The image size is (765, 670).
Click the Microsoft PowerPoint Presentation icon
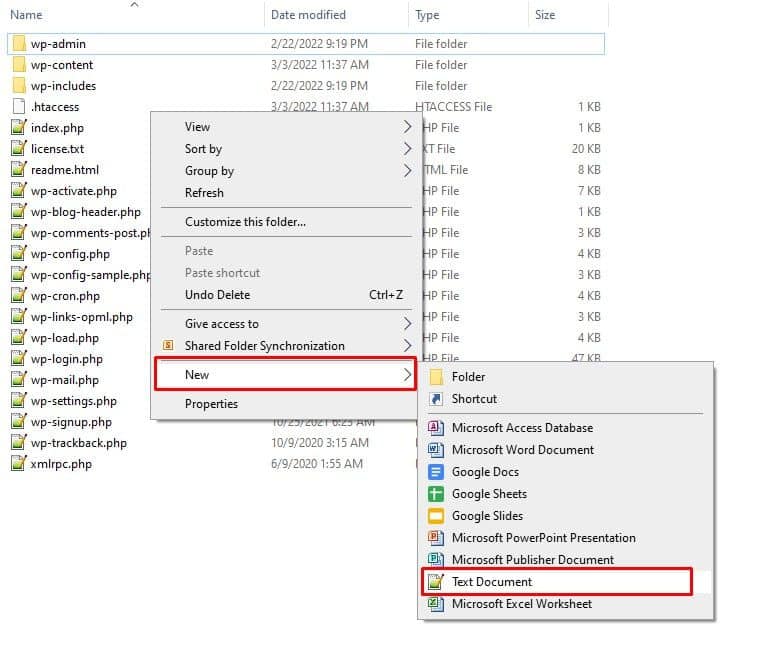(x=435, y=538)
